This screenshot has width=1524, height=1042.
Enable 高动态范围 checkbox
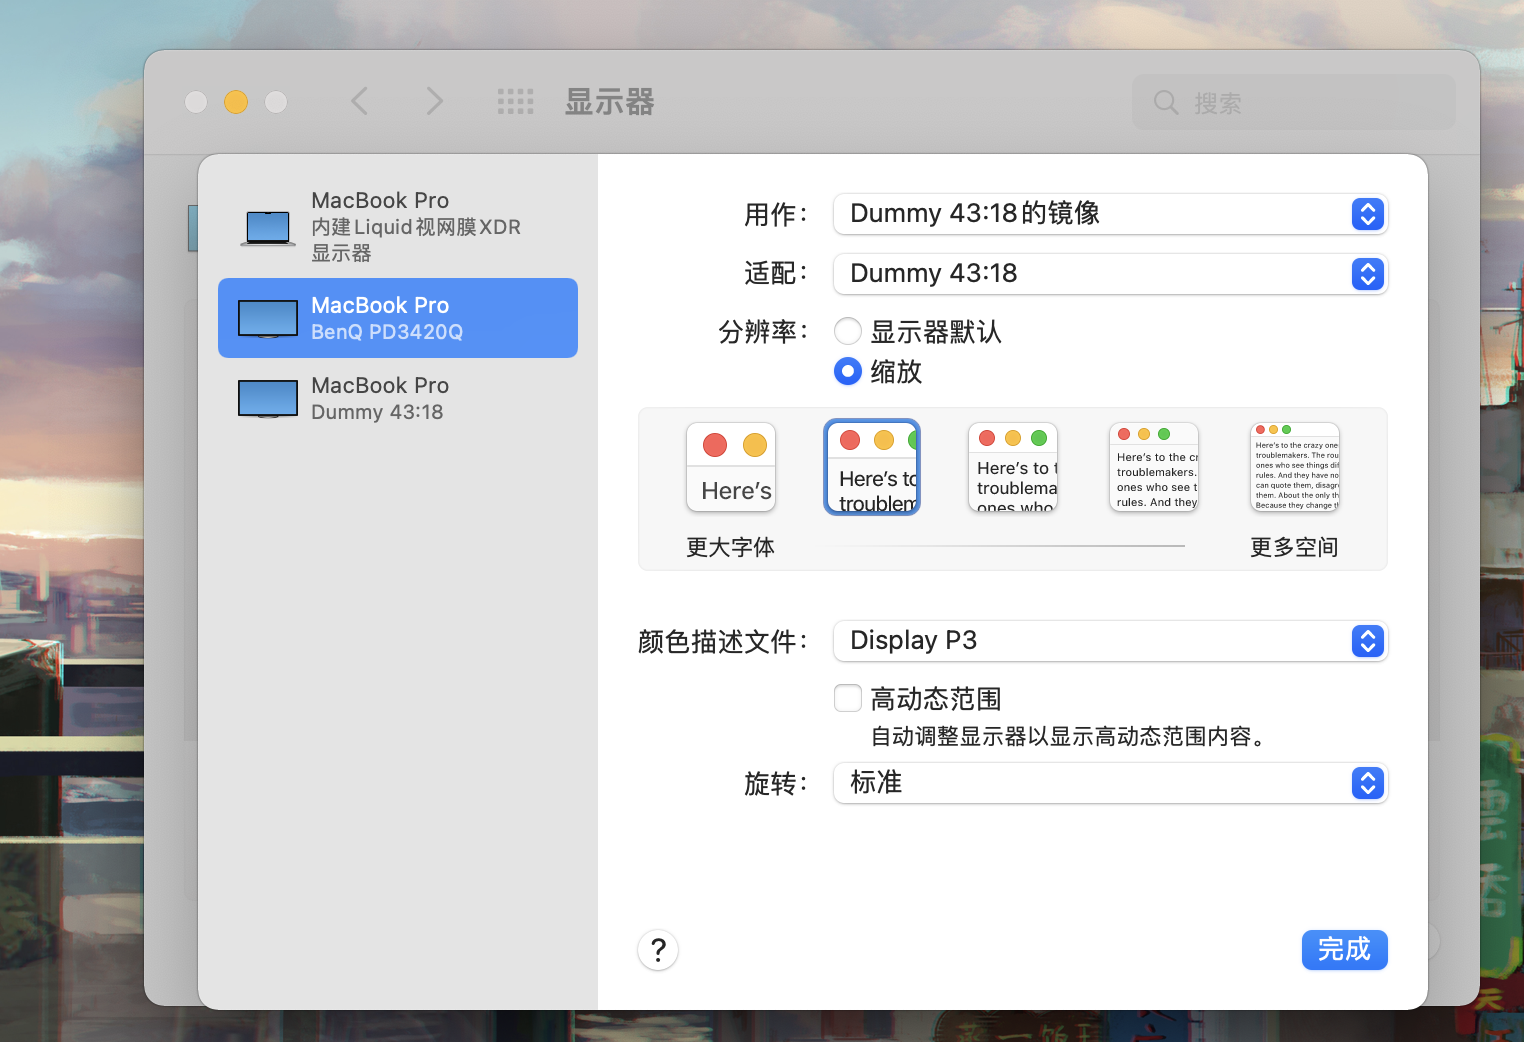[848, 698]
